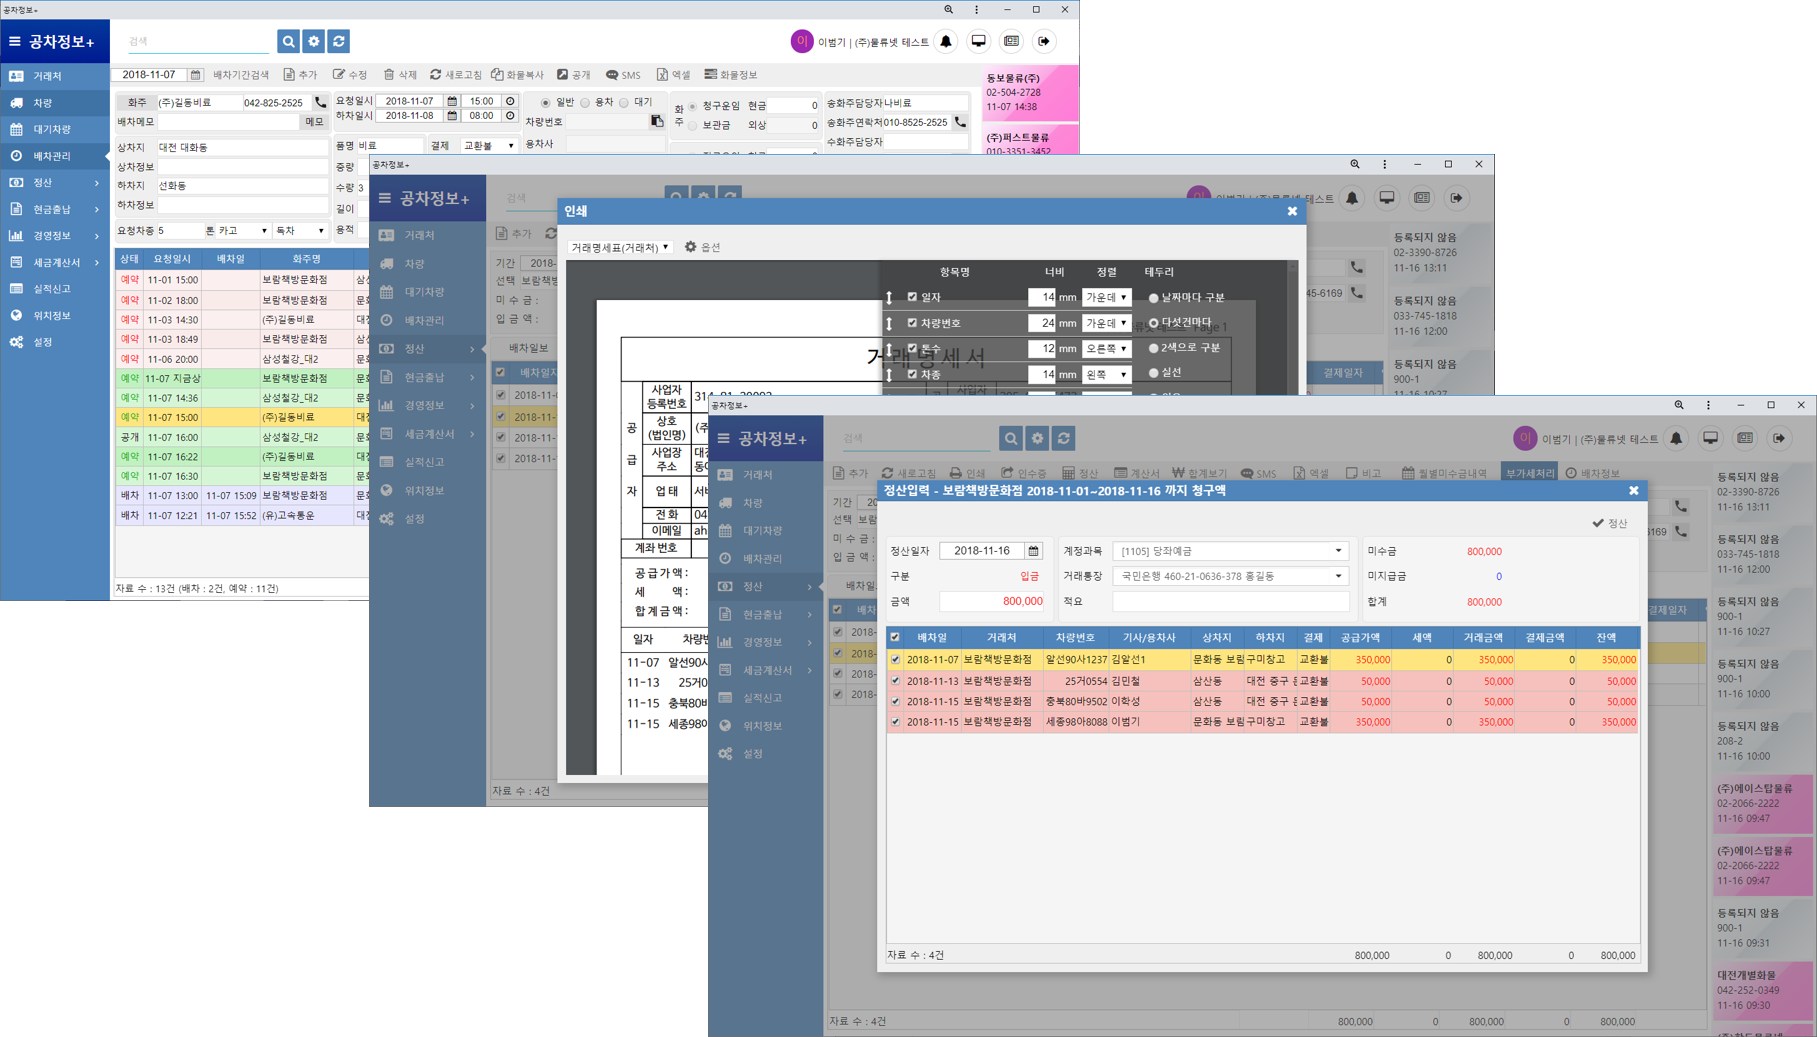Click logout arrow icon in top-left window
Viewport: 1817px width, 1037px height.
tap(1044, 41)
